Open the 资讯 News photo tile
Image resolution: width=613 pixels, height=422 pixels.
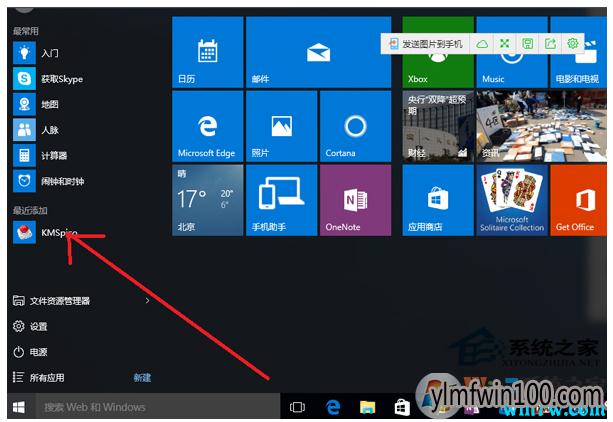pos(541,126)
